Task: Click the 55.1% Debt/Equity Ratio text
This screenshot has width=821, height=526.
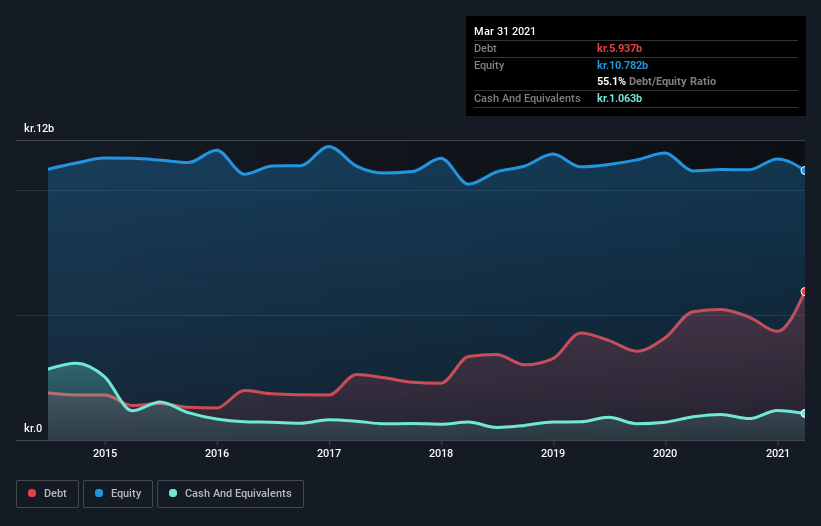Action: tap(657, 81)
